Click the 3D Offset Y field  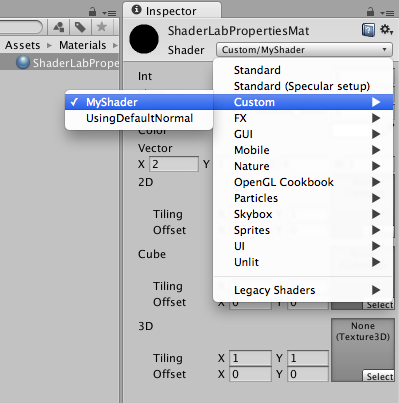[308, 374]
